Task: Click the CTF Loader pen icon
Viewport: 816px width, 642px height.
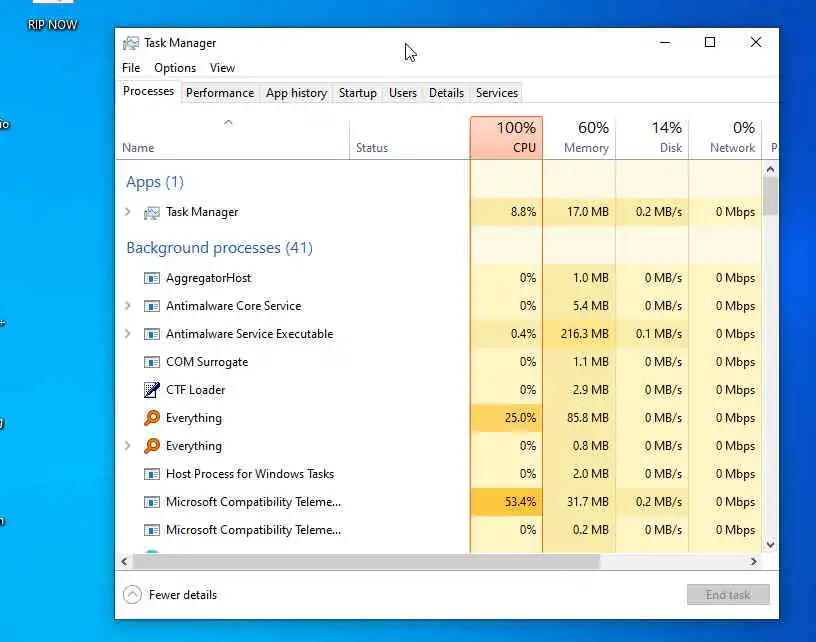Action: 151,390
